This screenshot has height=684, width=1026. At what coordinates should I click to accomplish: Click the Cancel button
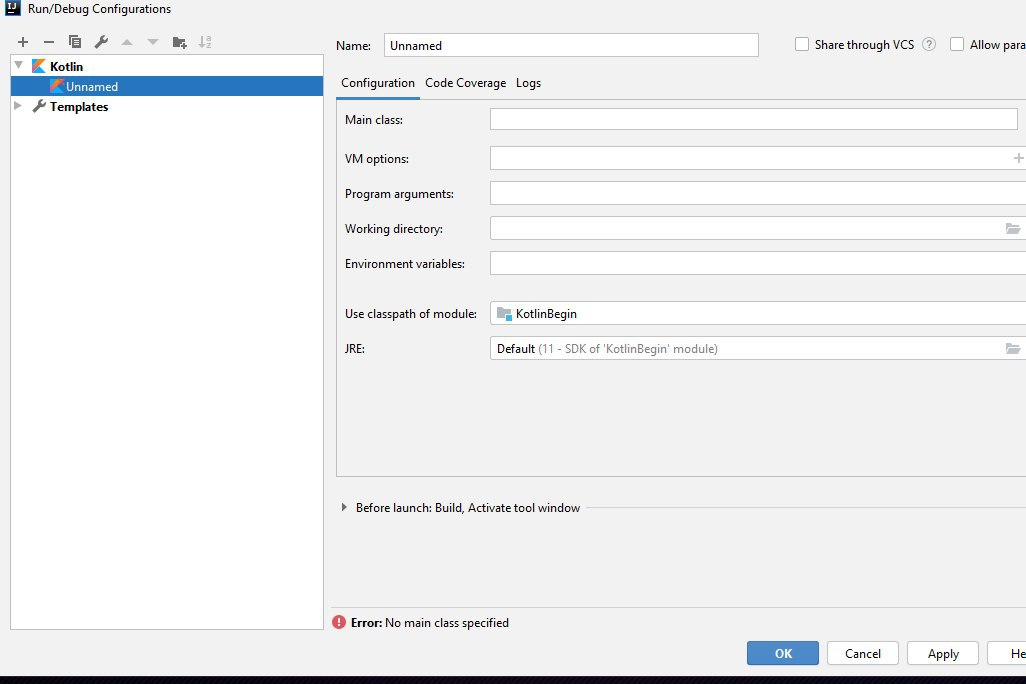(862, 653)
